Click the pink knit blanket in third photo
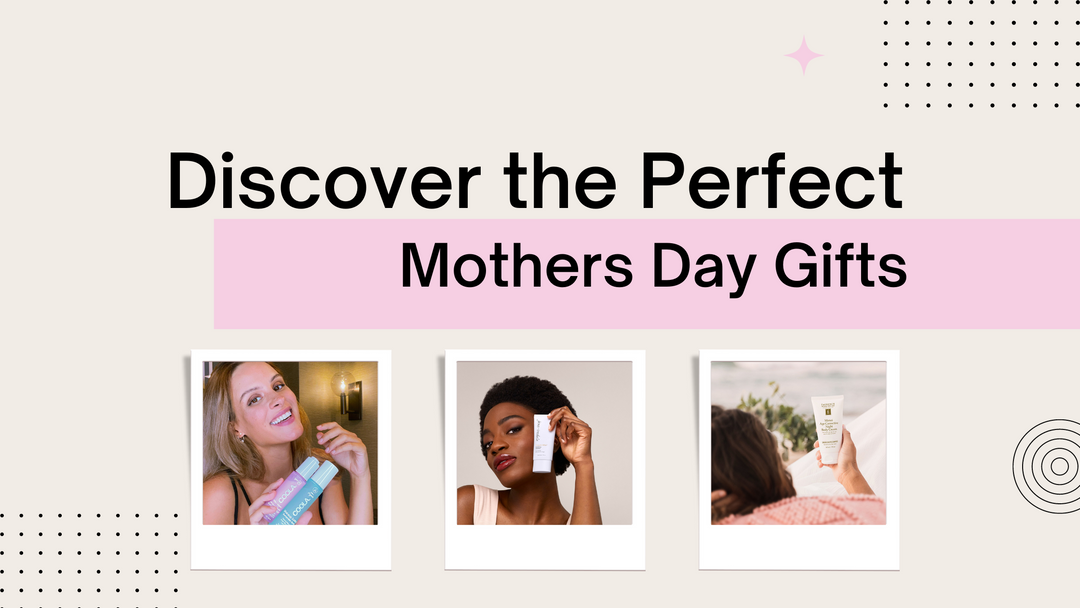The width and height of the screenshot is (1080, 608). coord(800,509)
